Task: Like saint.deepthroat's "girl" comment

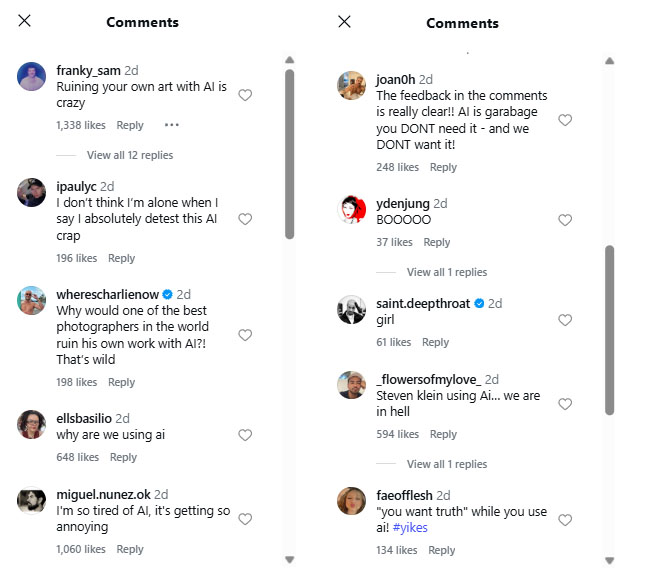Action: (x=565, y=320)
